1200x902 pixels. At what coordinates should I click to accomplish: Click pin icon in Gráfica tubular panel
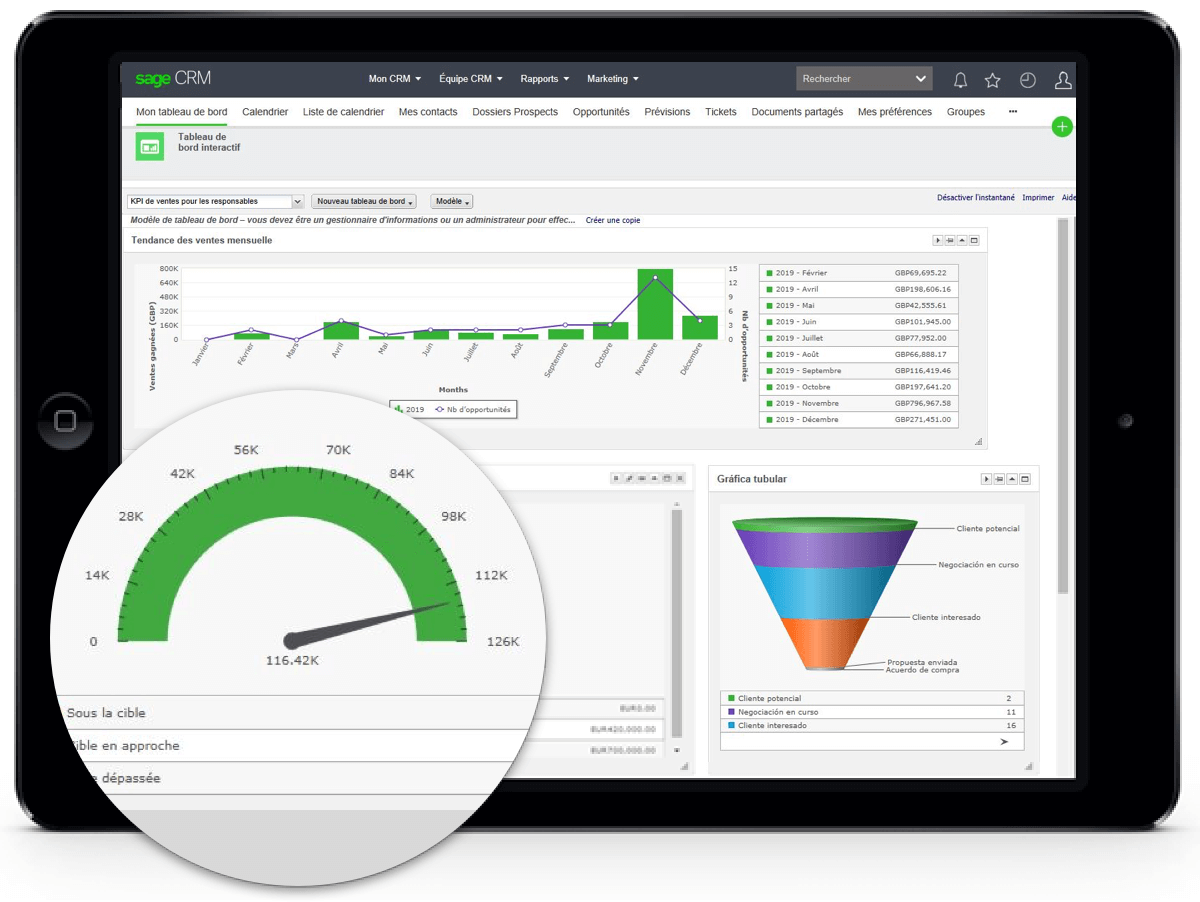click(x=999, y=480)
